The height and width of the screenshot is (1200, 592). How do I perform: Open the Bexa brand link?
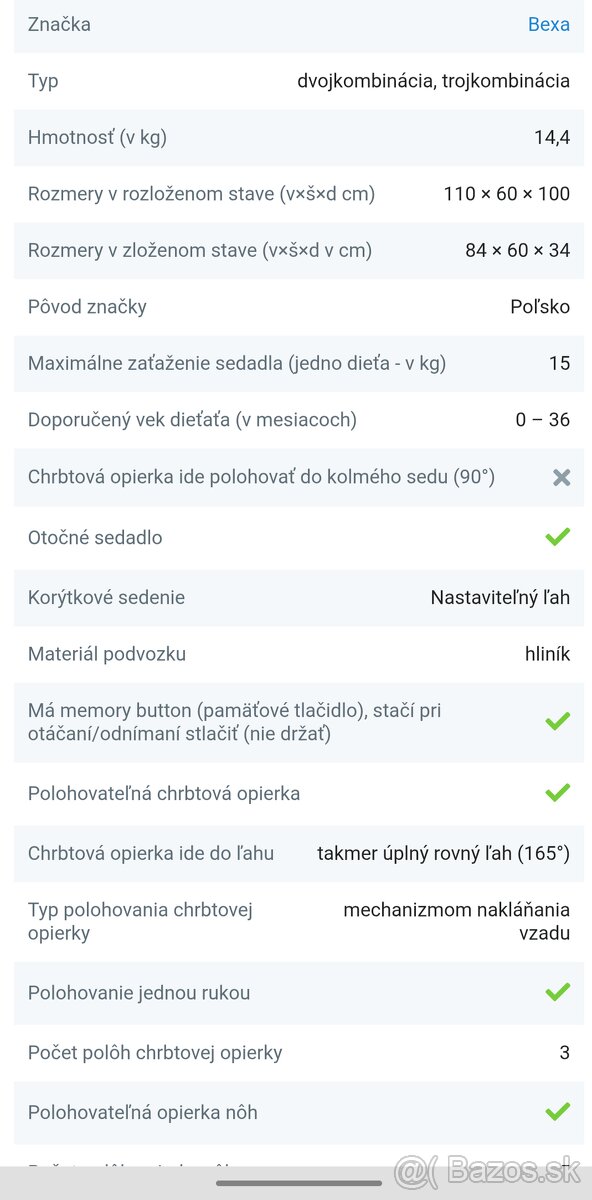pos(548,24)
